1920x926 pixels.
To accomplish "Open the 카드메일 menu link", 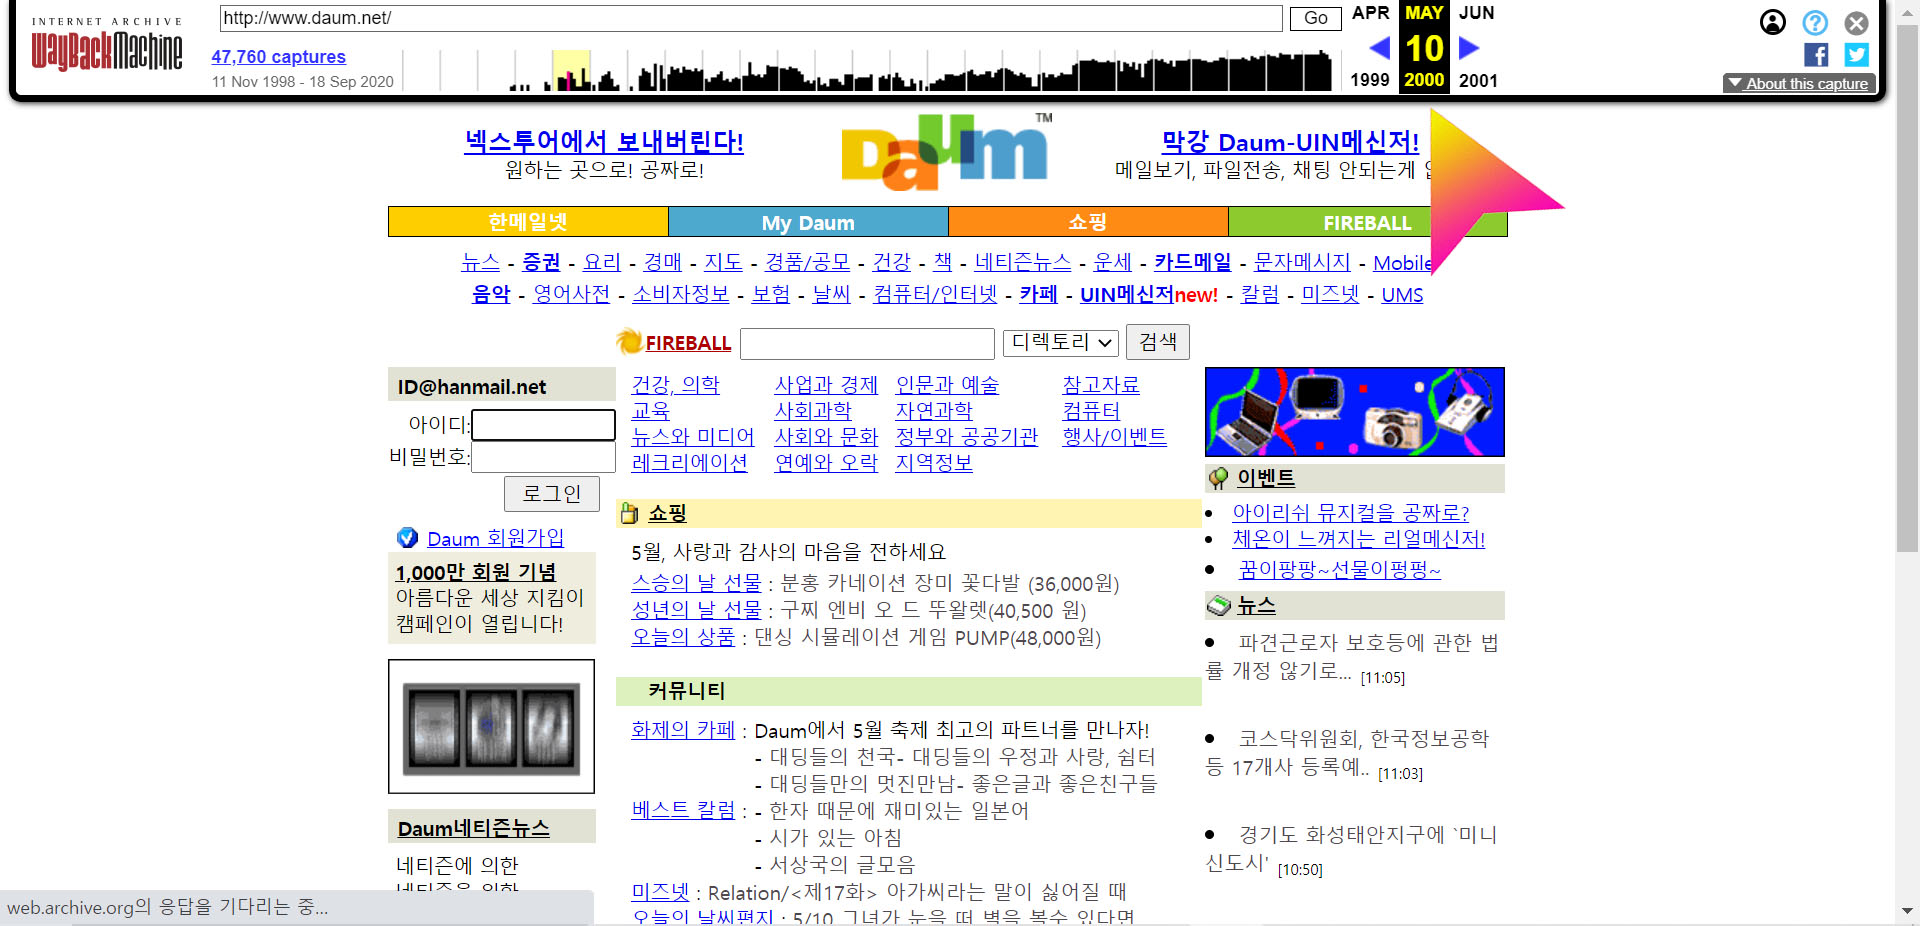I will point(1192,262).
